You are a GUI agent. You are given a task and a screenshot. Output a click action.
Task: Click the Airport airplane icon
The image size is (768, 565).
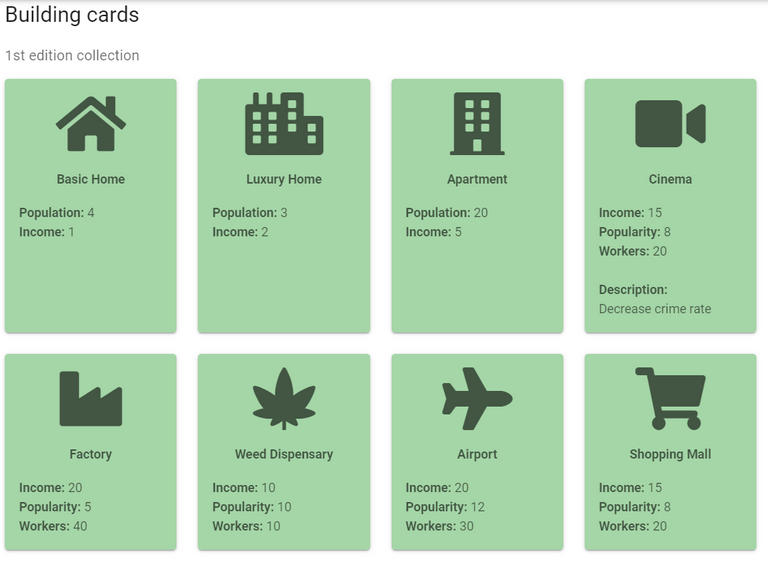click(x=477, y=398)
